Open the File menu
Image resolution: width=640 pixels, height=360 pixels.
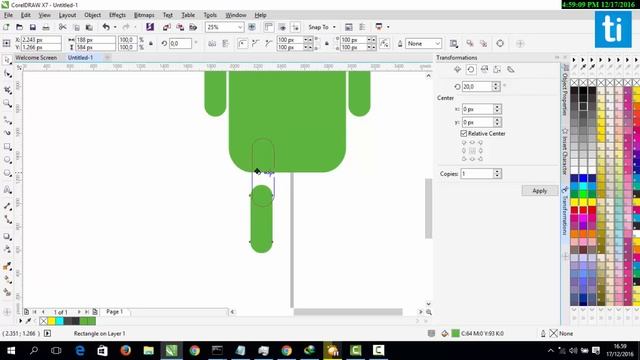(8, 15)
